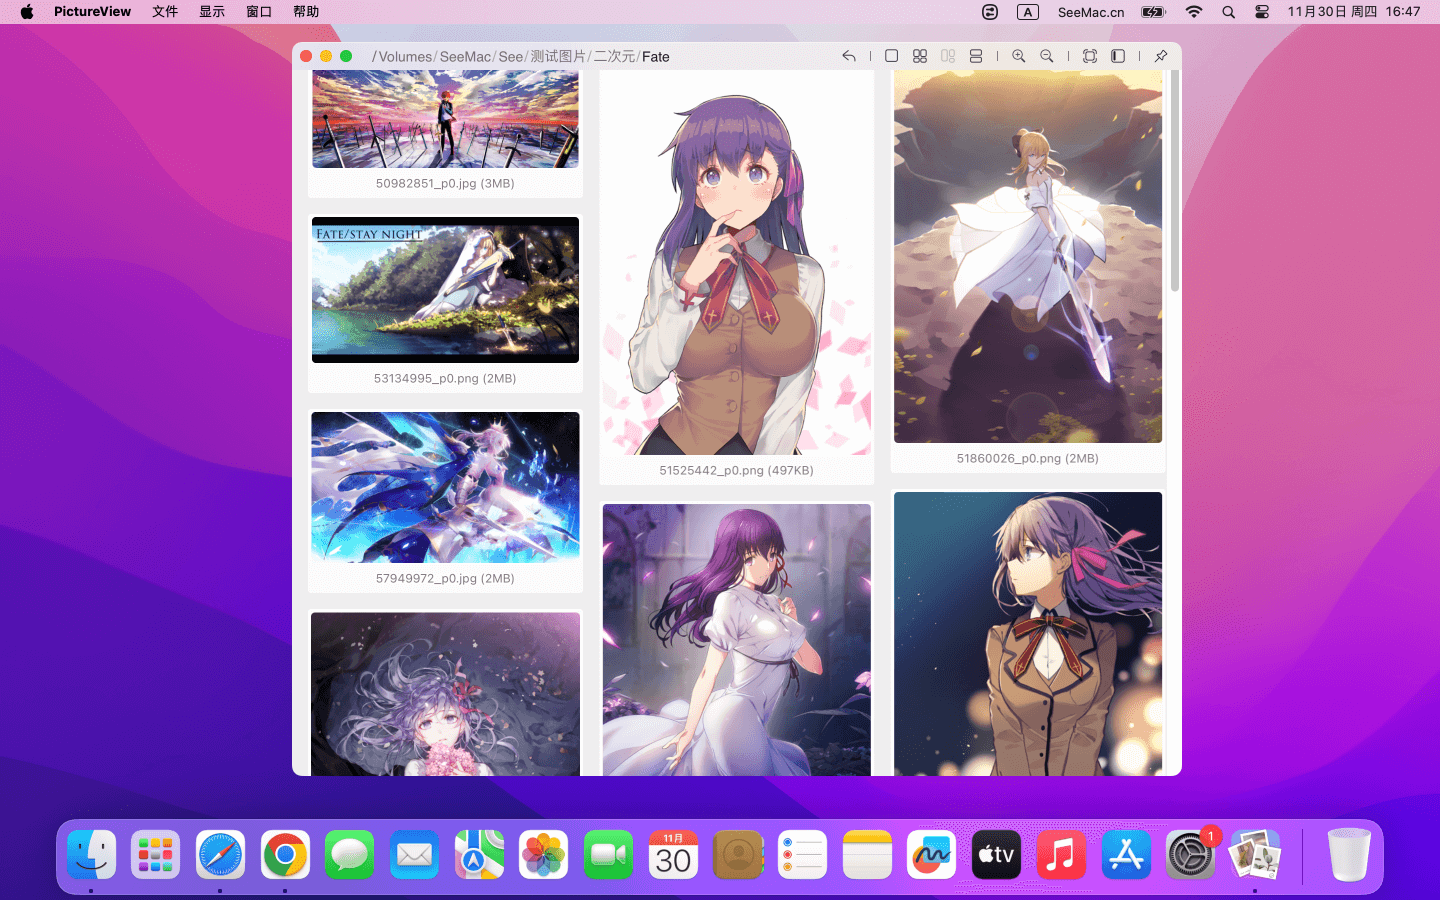Click SeeMac.cn menu bar item
The width and height of the screenshot is (1440, 900).
coord(1091,12)
